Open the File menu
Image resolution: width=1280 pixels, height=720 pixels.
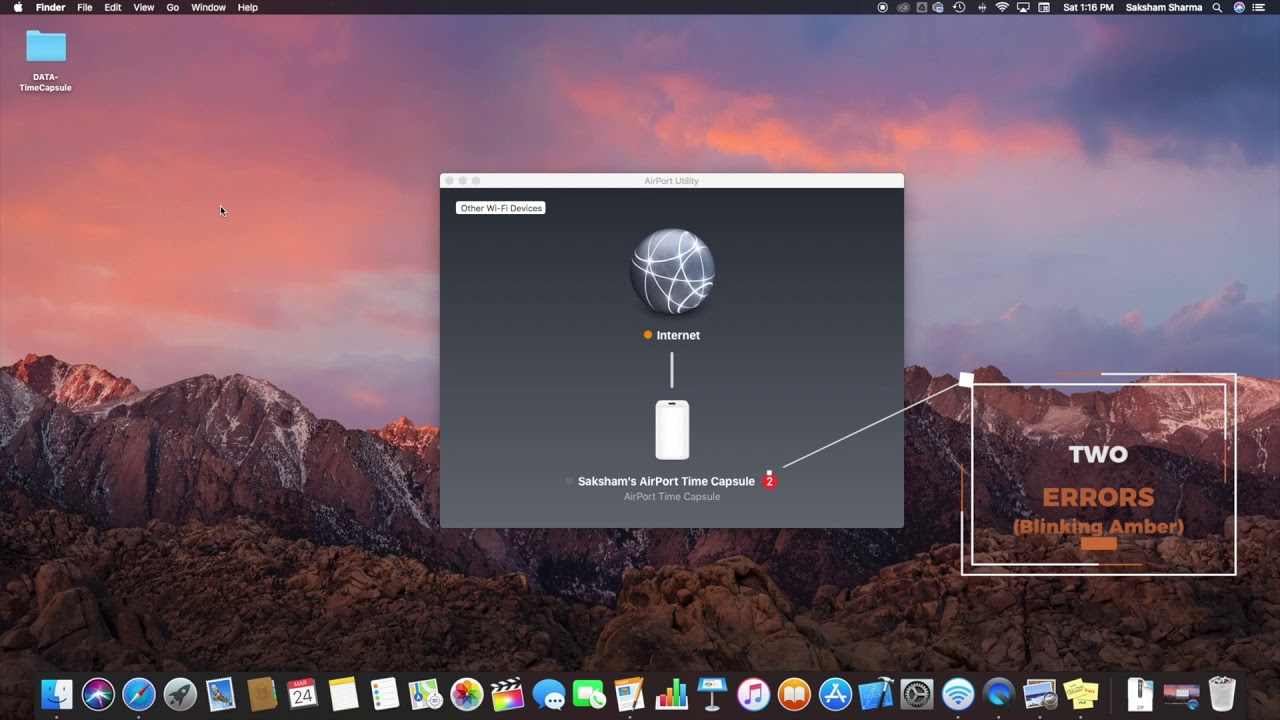pos(85,7)
